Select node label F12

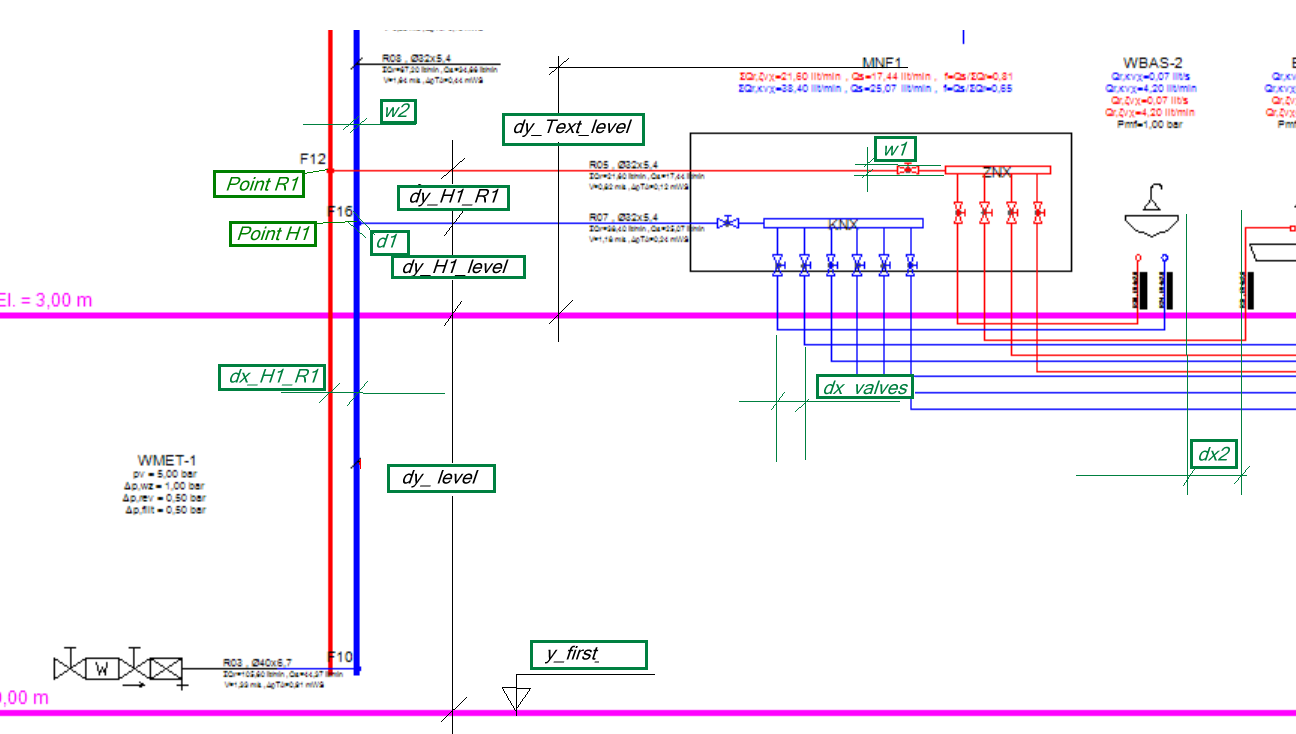[313, 159]
